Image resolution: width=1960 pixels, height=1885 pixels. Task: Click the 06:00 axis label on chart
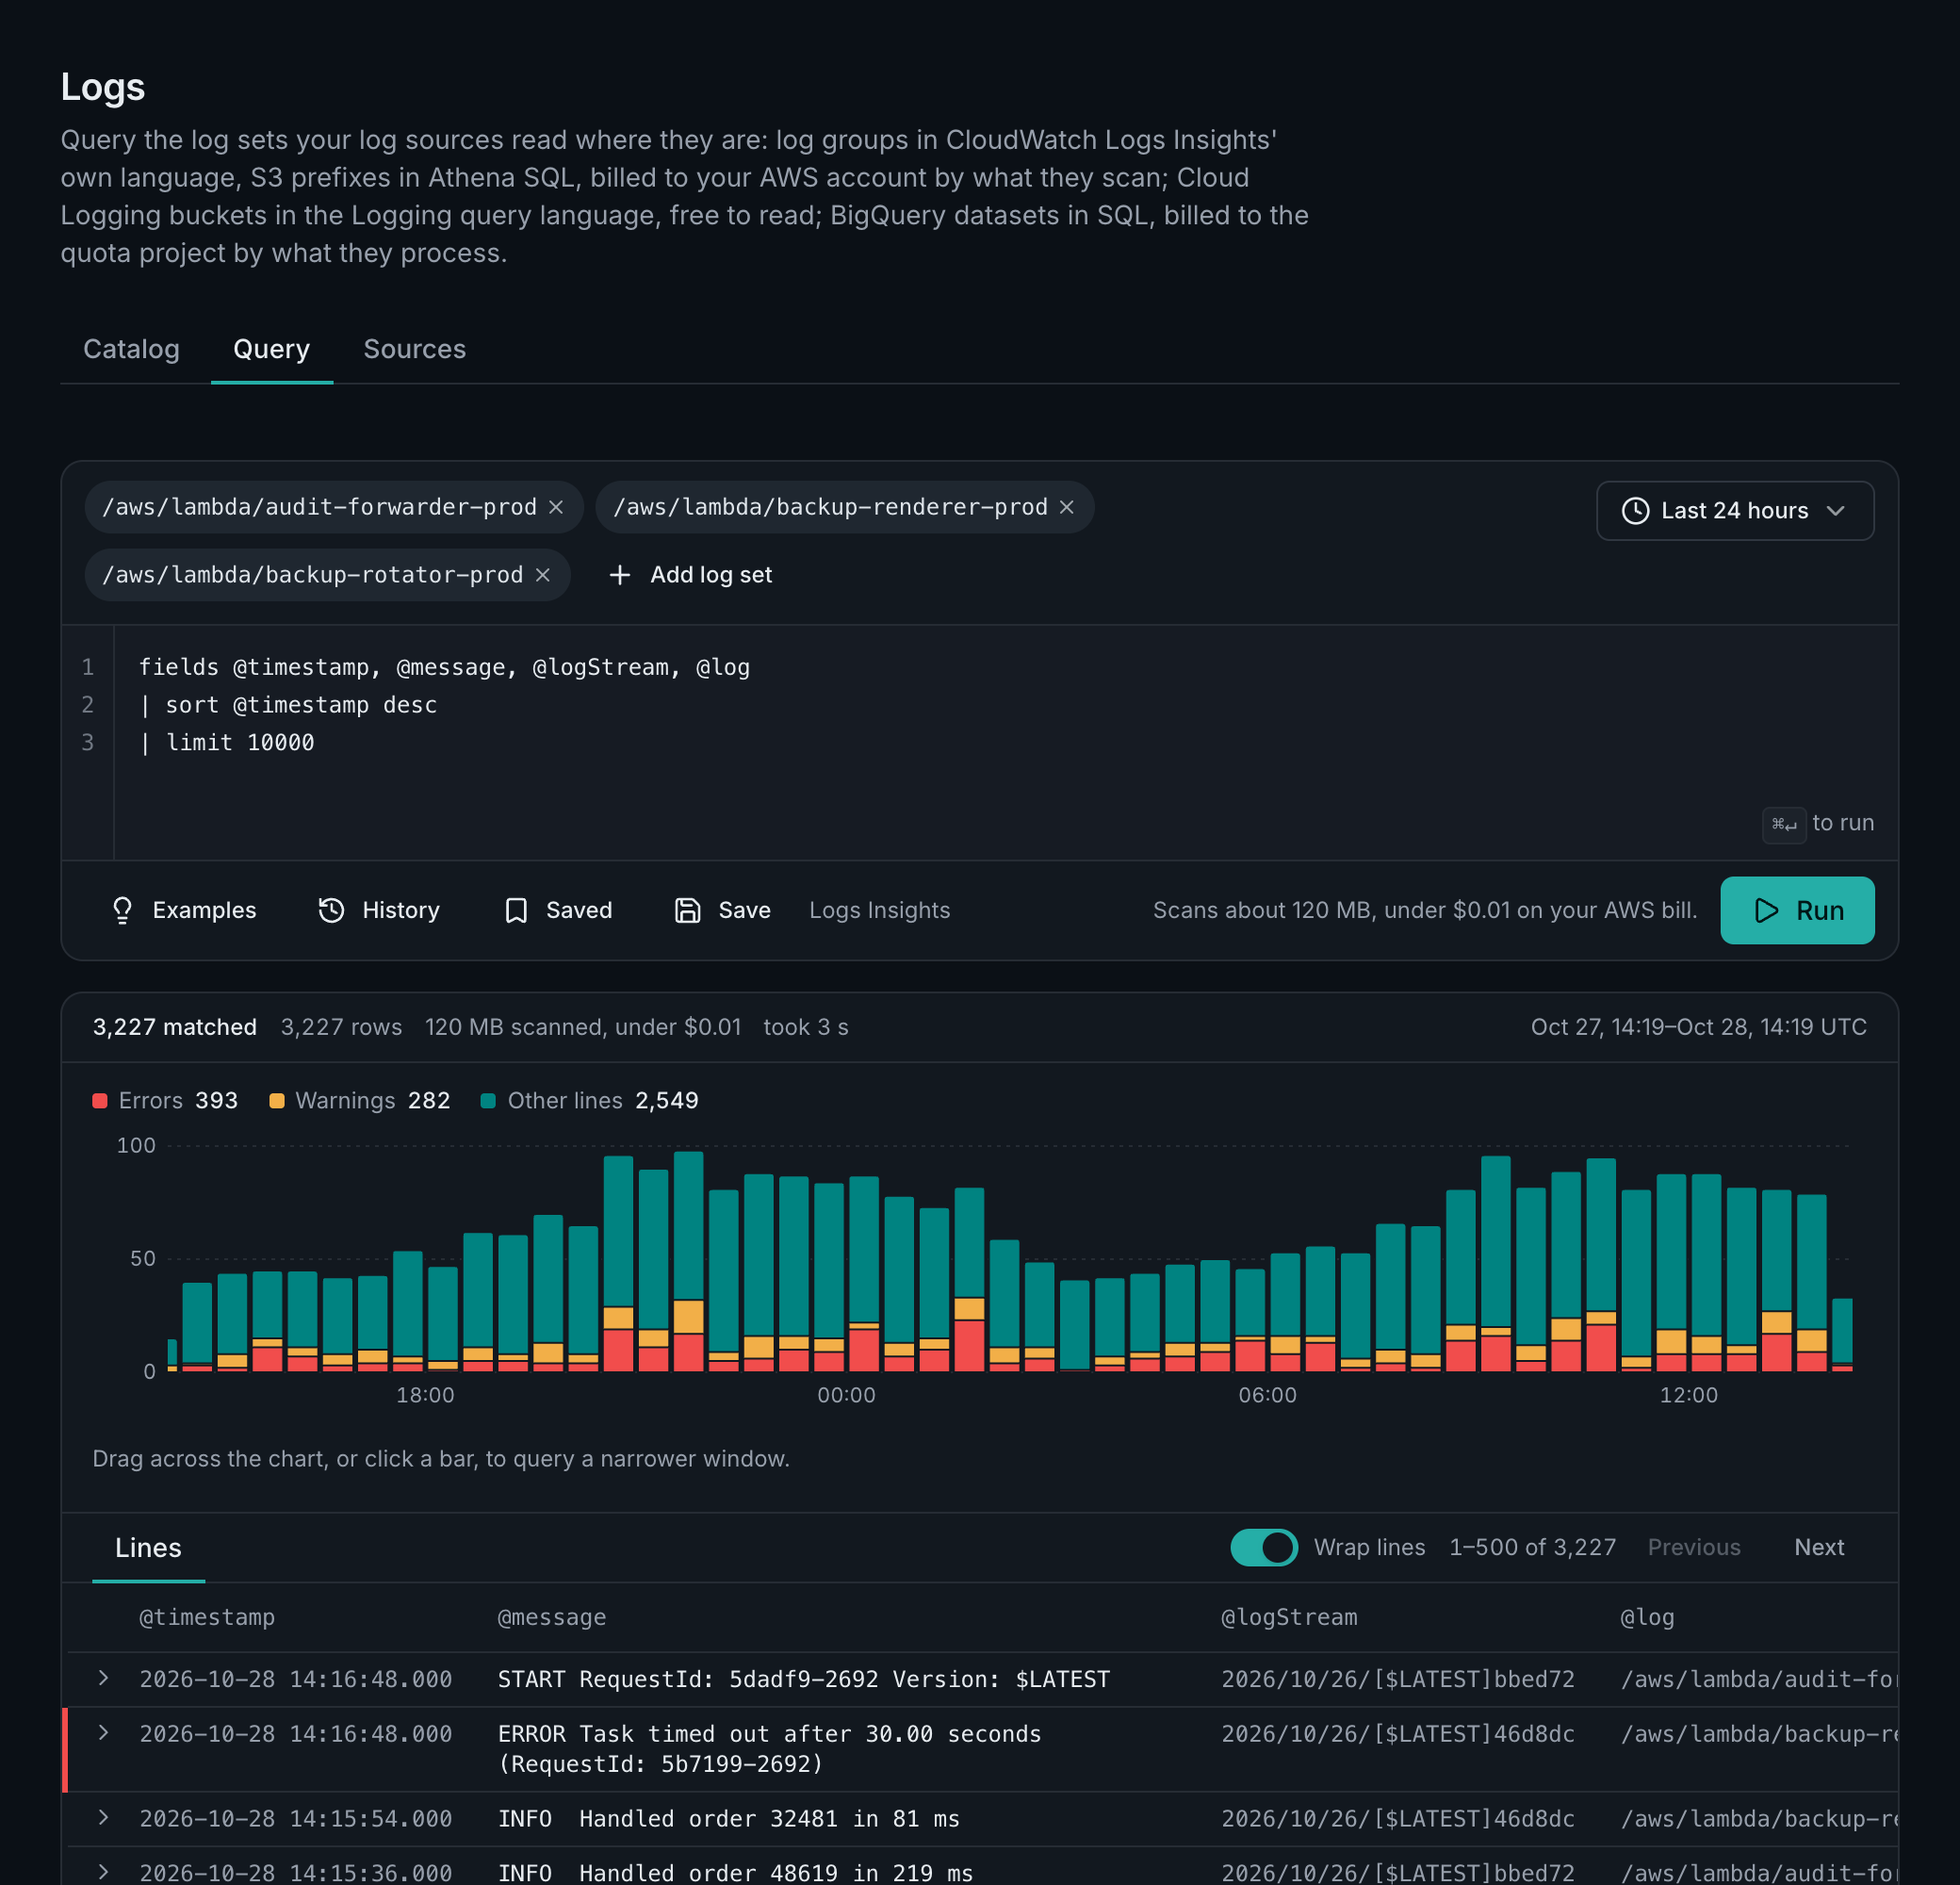pos(1267,1395)
